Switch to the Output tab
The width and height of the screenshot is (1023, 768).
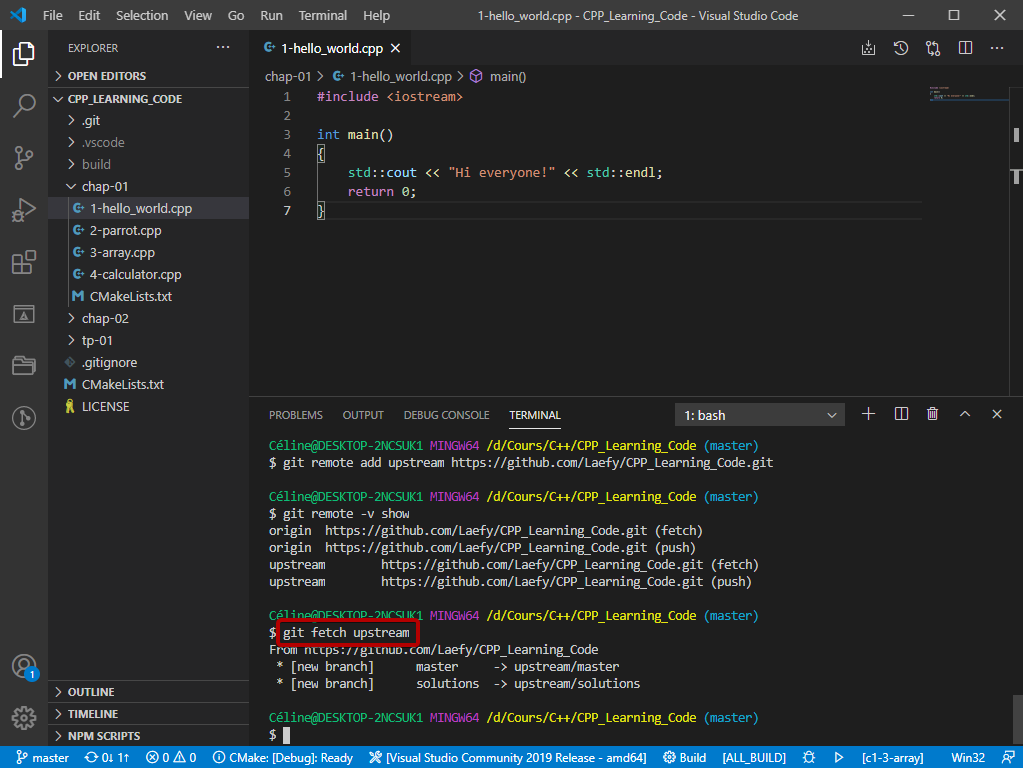[x=363, y=415]
